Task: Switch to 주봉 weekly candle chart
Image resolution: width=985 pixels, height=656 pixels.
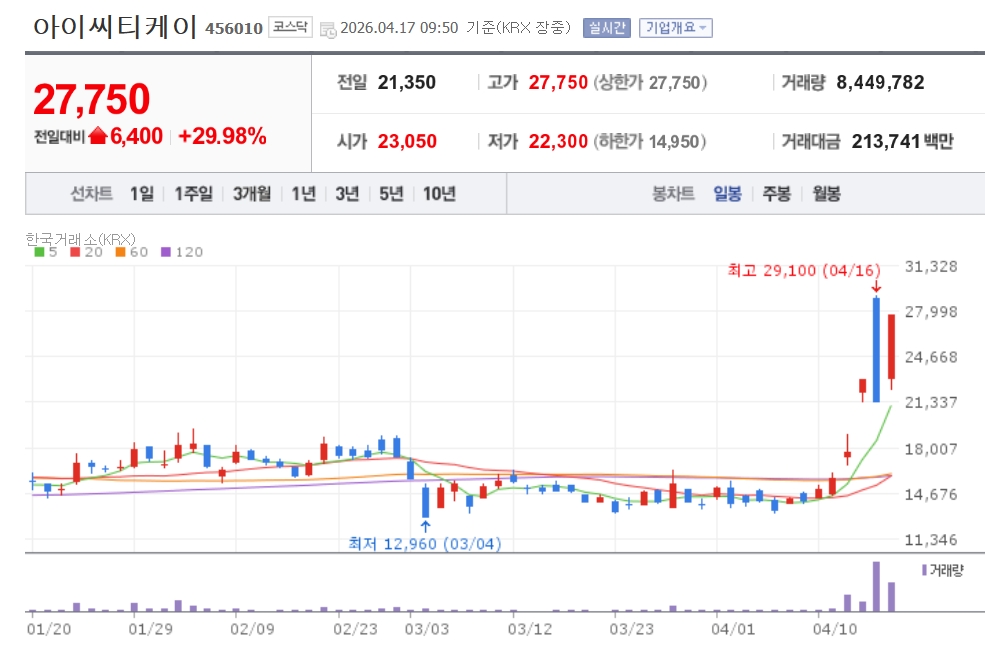Action: tap(776, 194)
